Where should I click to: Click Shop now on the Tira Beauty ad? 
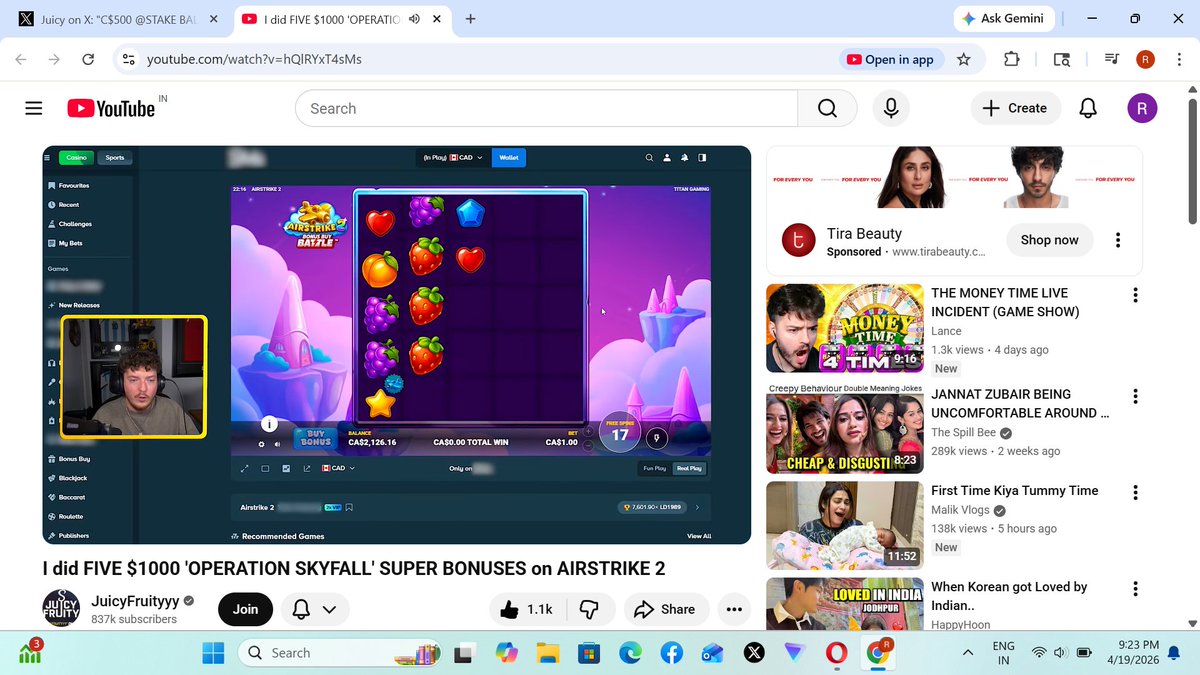1049,240
